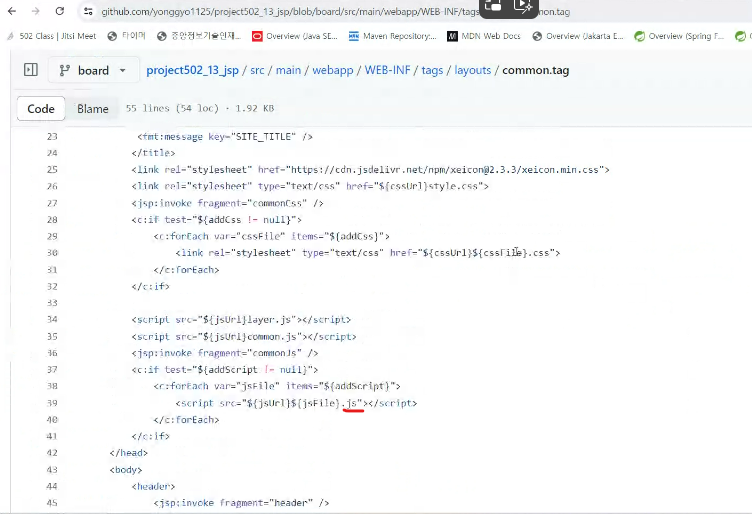The image size is (752, 514).
Task: Open Overview Java SE bookmark
Action: [295, 36]
